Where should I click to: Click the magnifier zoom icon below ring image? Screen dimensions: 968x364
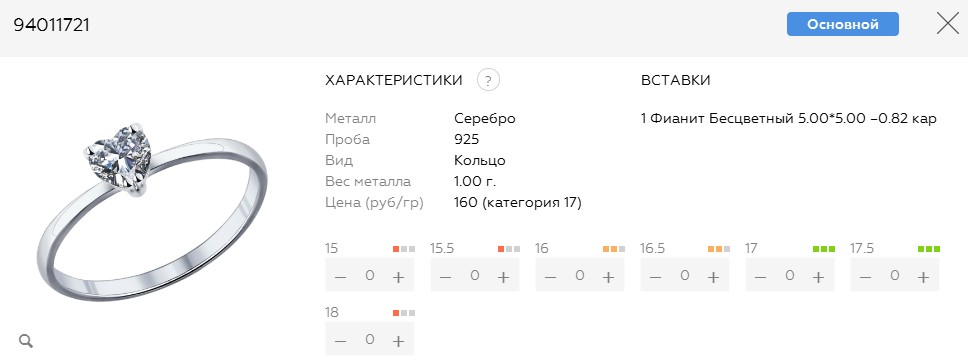[x=26, y=341]
